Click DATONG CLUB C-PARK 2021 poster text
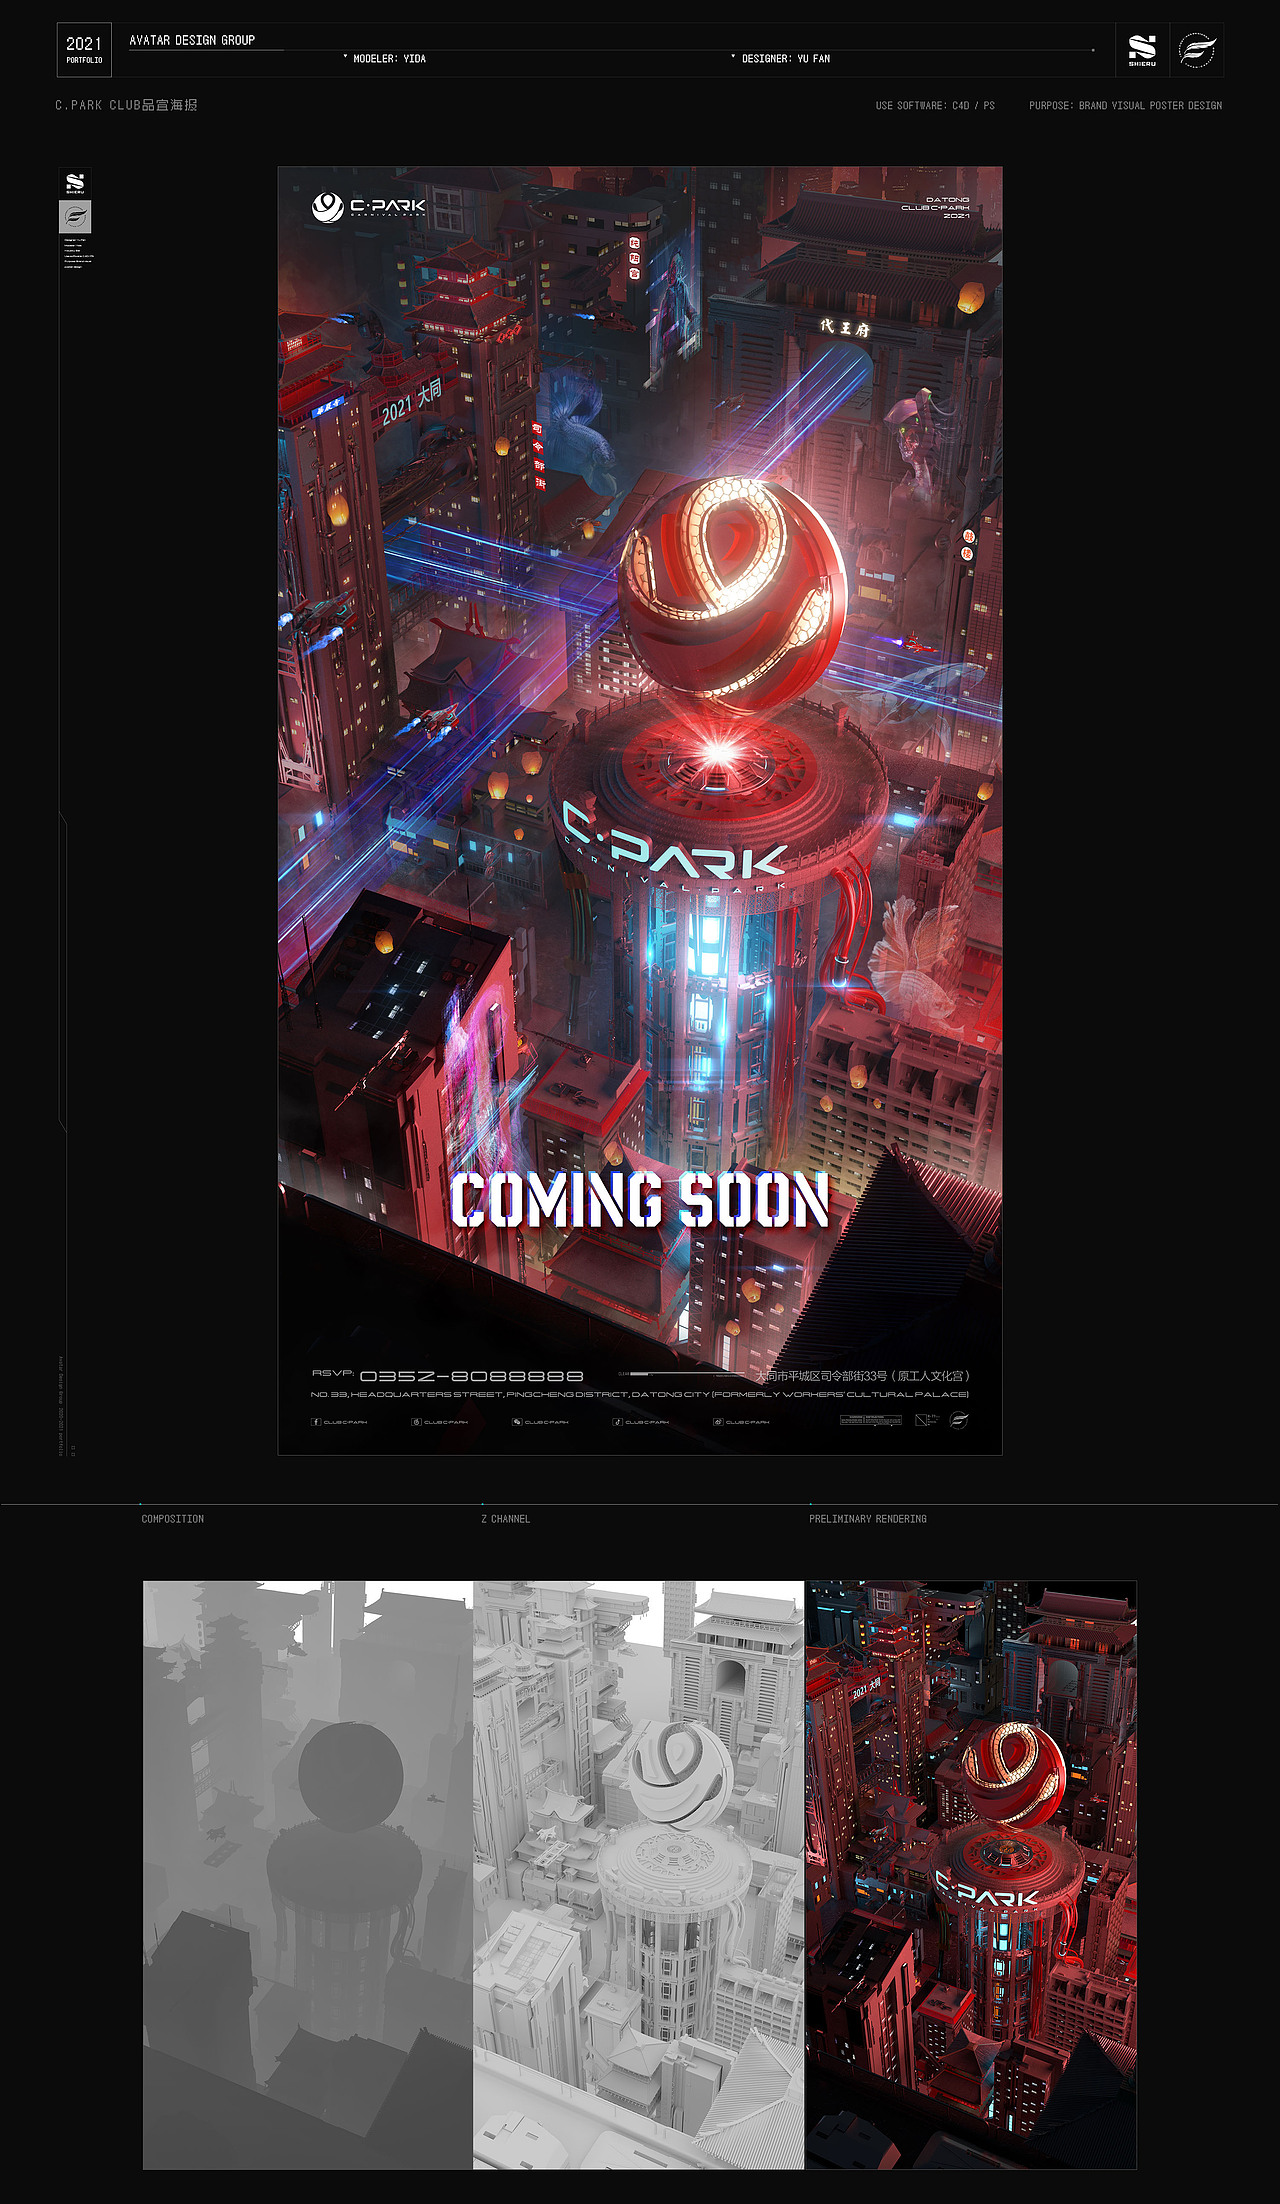The image size is (1280, 2204). [x=935, y=208]
